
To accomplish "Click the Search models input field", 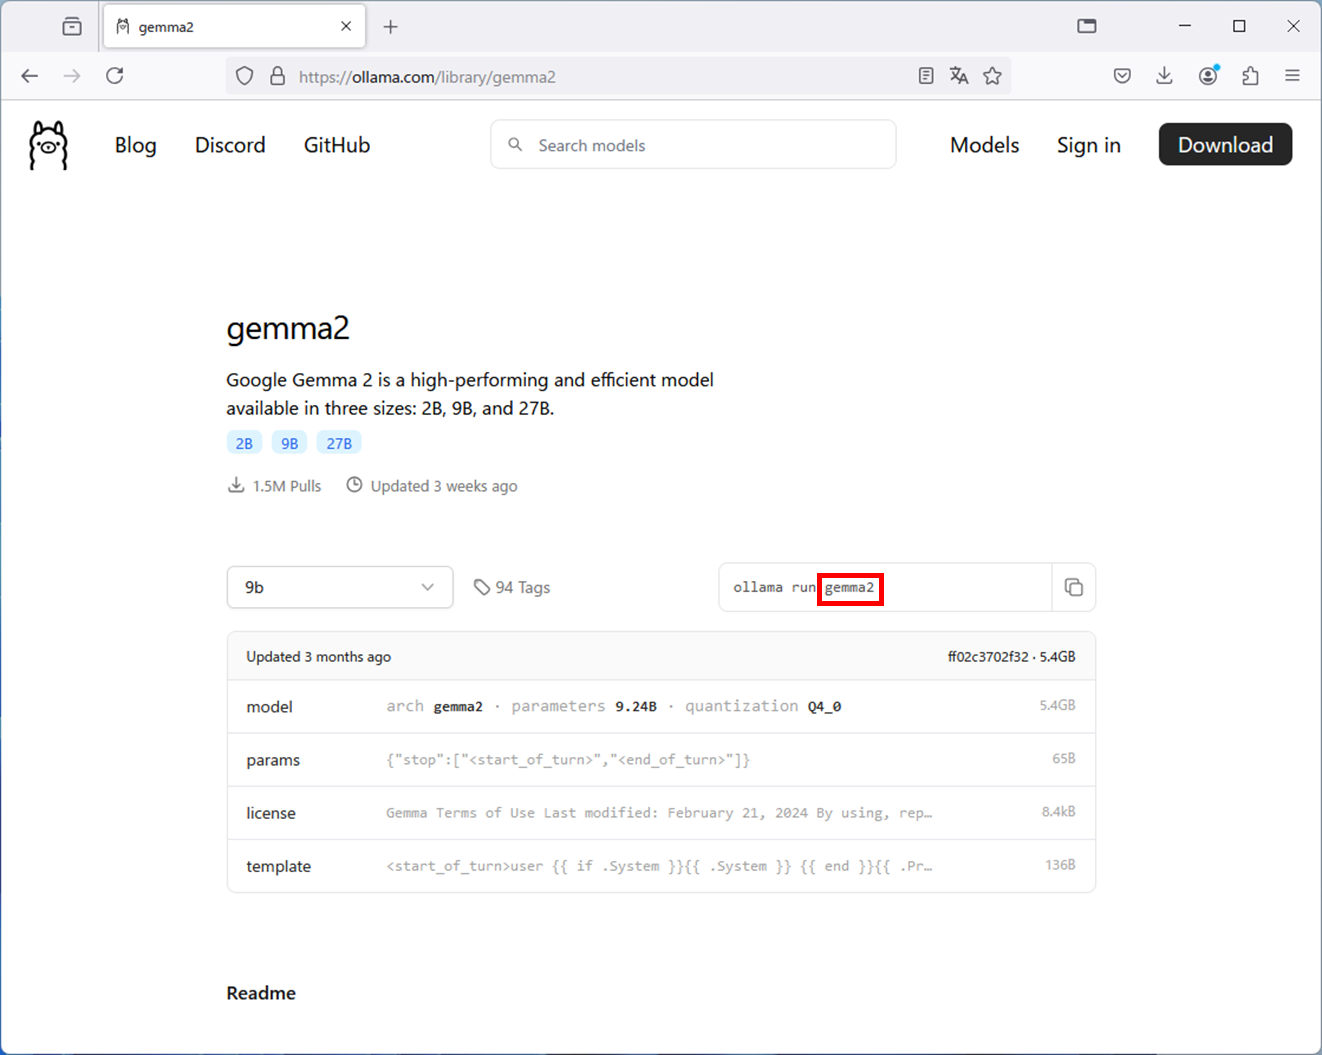I will [x=693, y=144].
